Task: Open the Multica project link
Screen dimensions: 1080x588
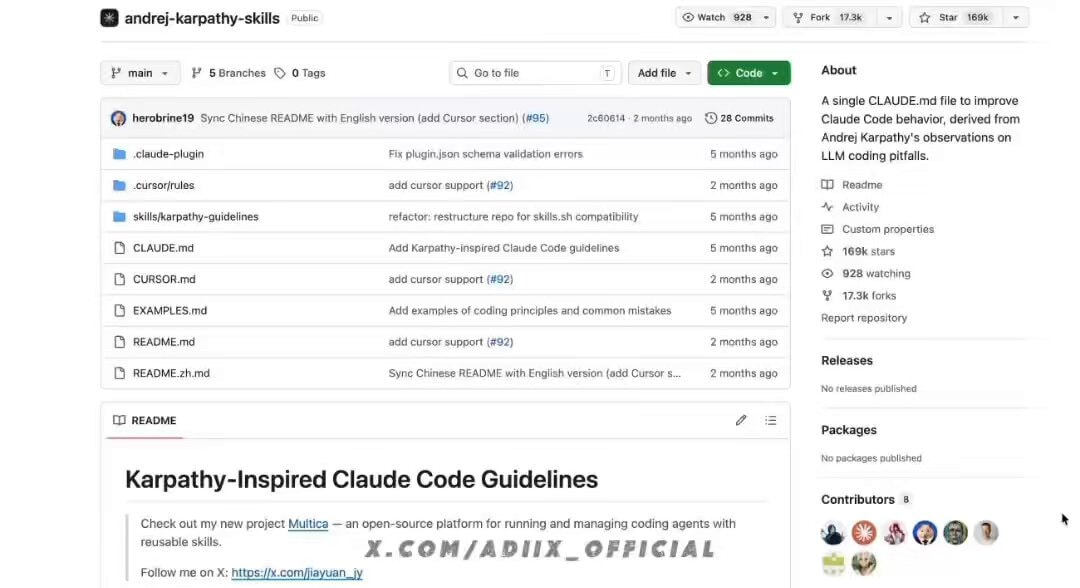Action: click(x=308, y=523)
